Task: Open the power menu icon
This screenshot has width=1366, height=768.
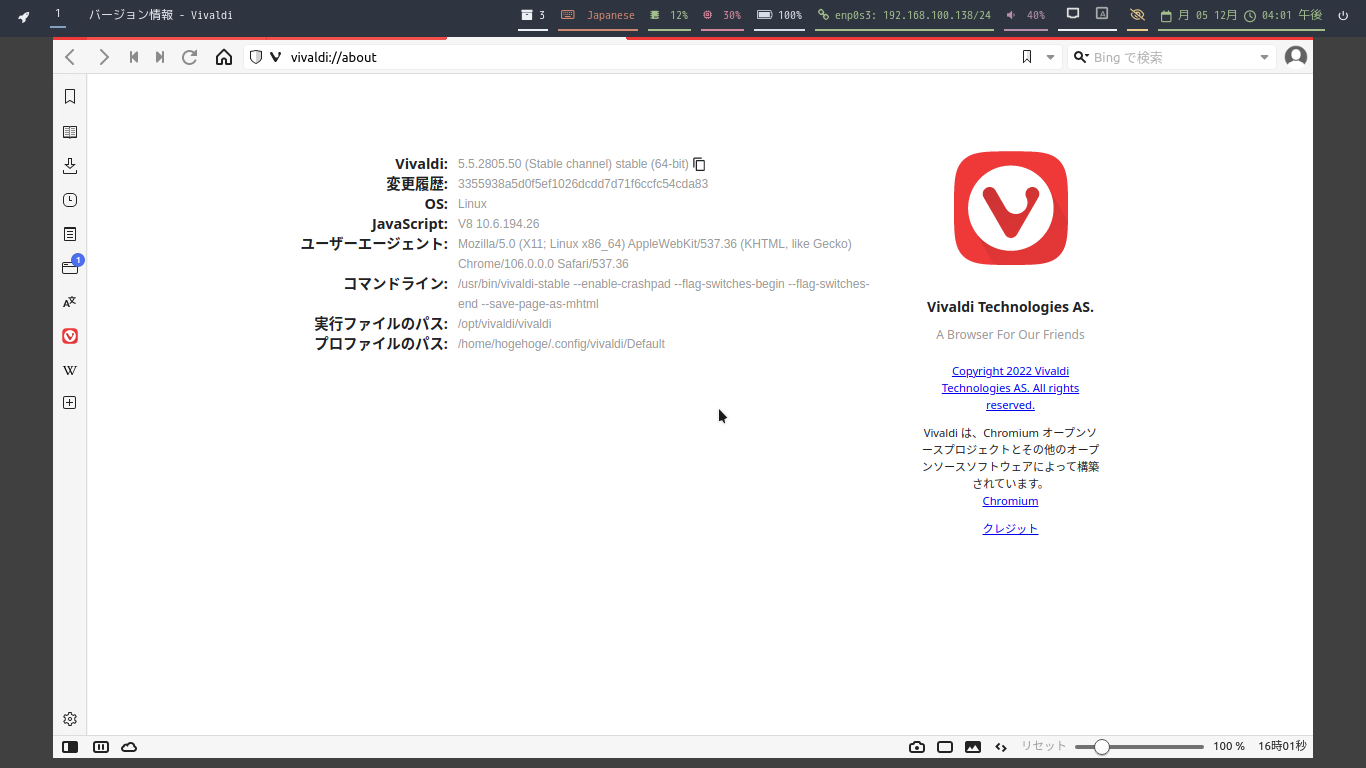Action: (1344, 15)
